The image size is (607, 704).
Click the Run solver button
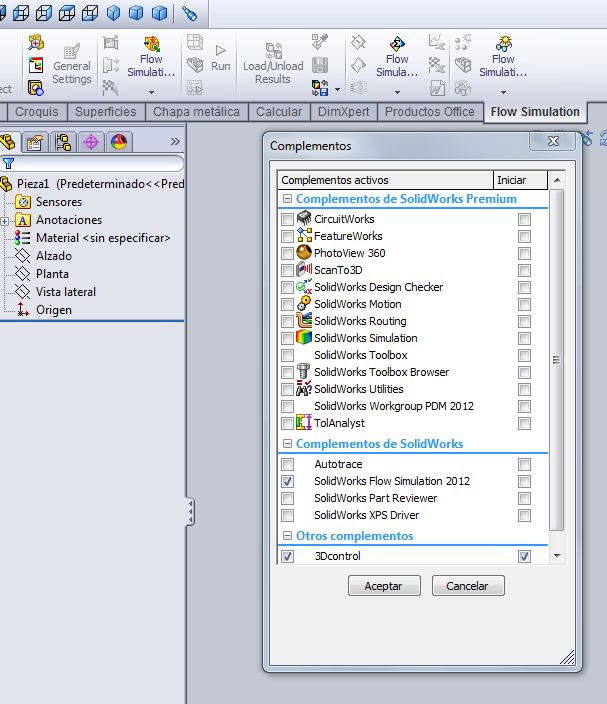pyautogui.click(x=220, y=58)
